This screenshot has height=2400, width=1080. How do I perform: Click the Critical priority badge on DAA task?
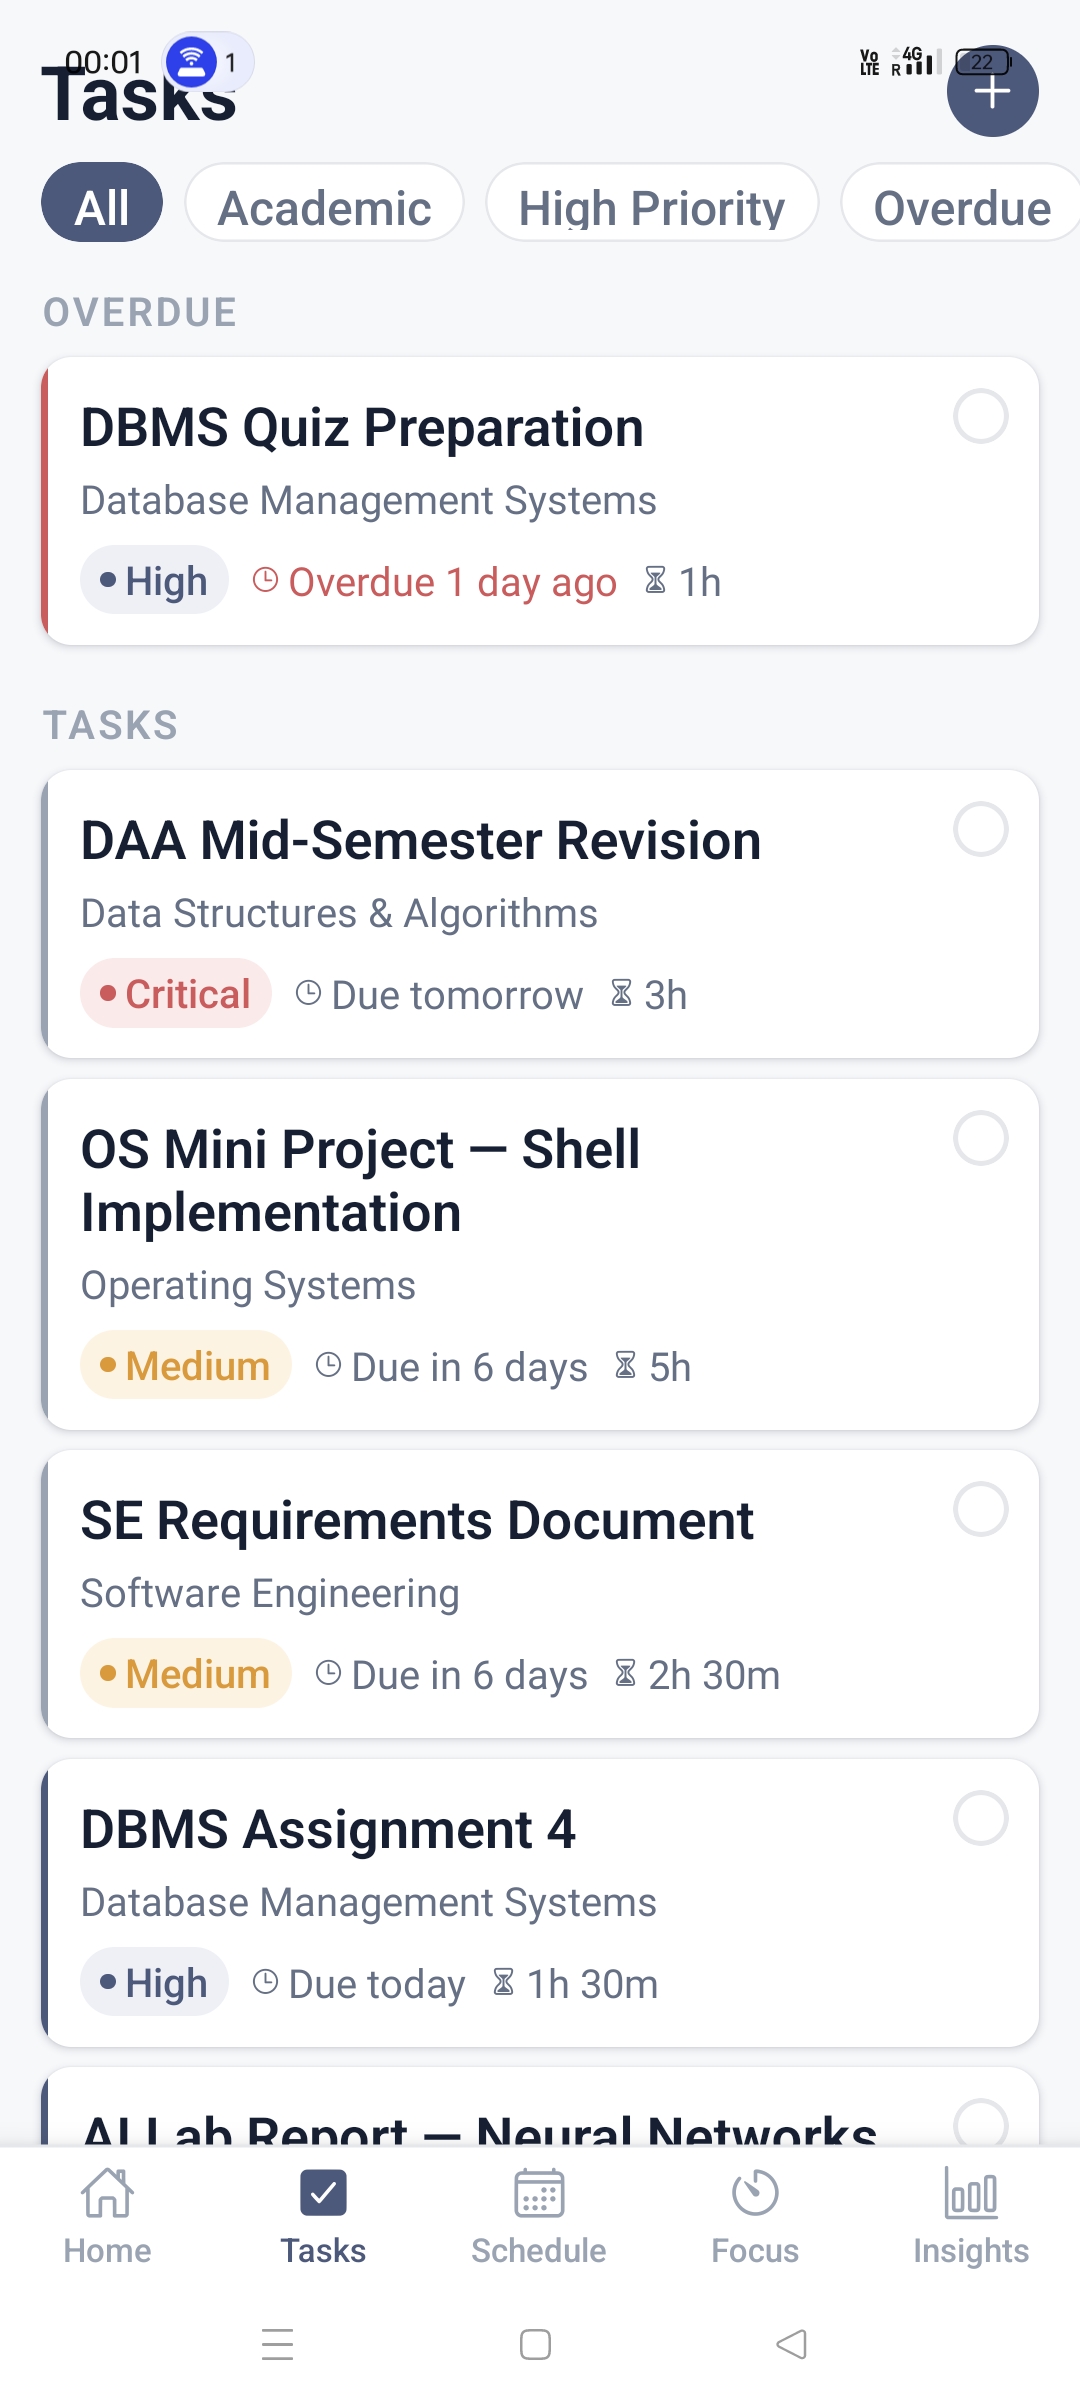176,994
